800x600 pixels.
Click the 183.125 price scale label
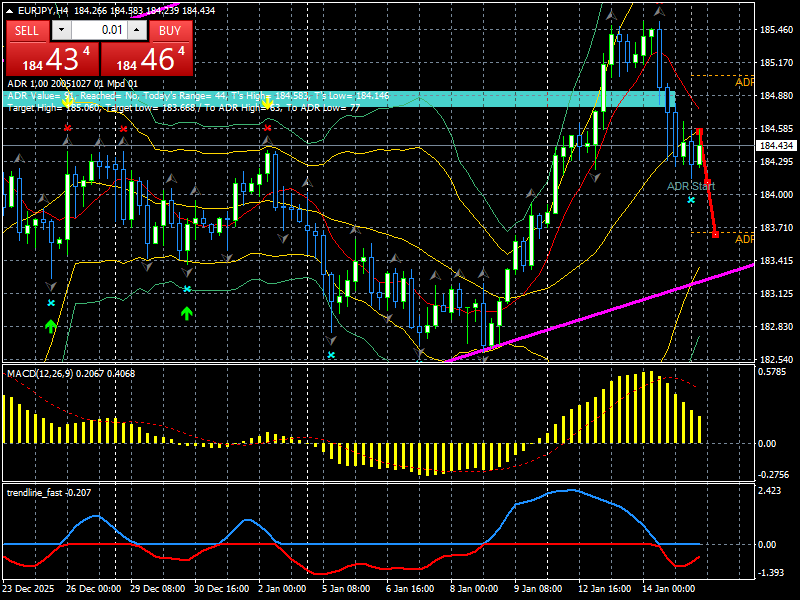click(x=777, y=293)
